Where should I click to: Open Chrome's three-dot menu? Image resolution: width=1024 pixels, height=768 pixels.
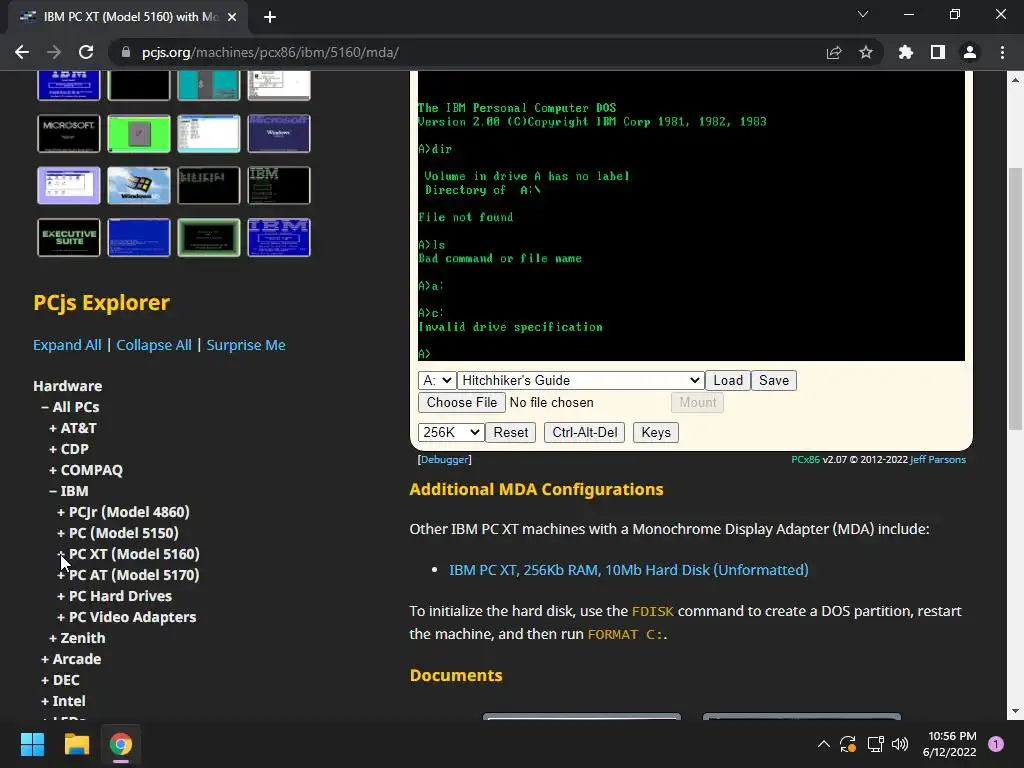(x=1002, y=52)
